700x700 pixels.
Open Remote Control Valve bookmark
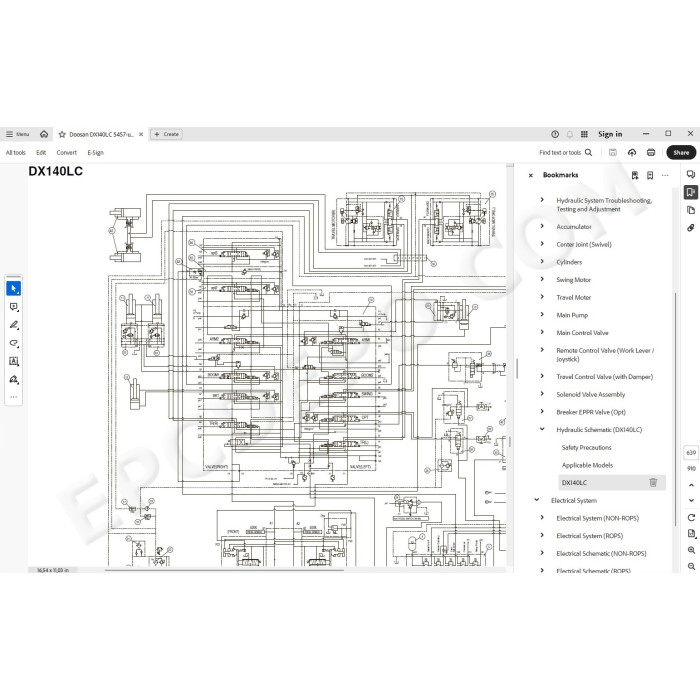click(x=605, y=355)
